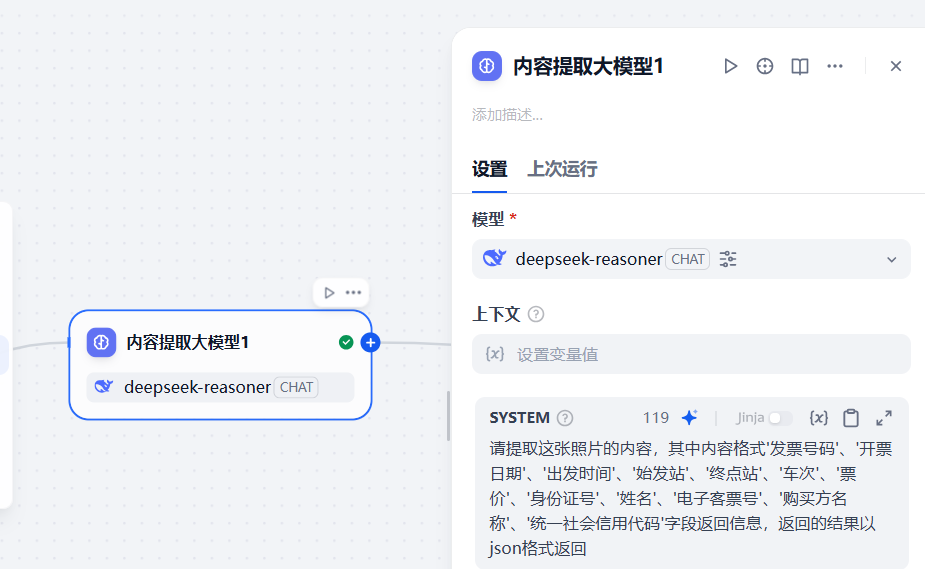Expand the SYSTEM prompt editor to fullscreen
This screenshot has width=925, height=569.
884,417
